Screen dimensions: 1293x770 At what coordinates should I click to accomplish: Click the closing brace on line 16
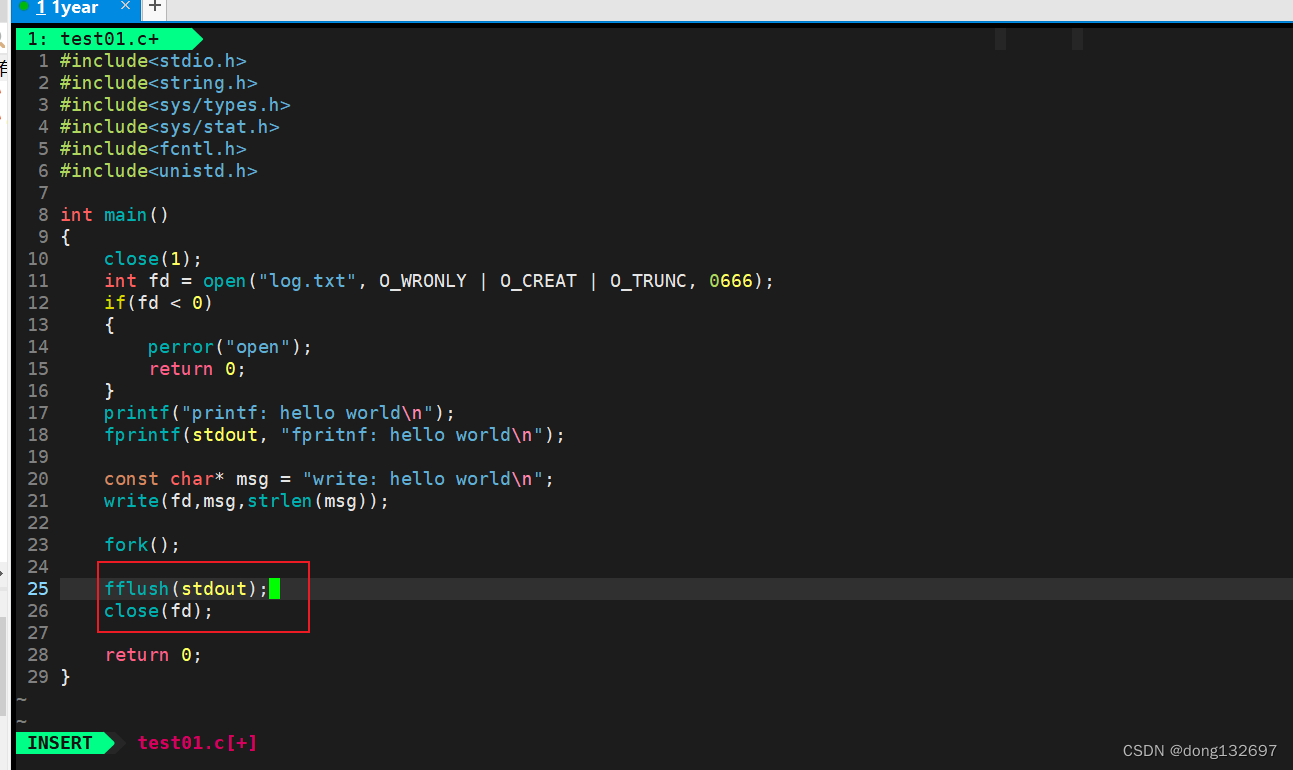[109, 391]
